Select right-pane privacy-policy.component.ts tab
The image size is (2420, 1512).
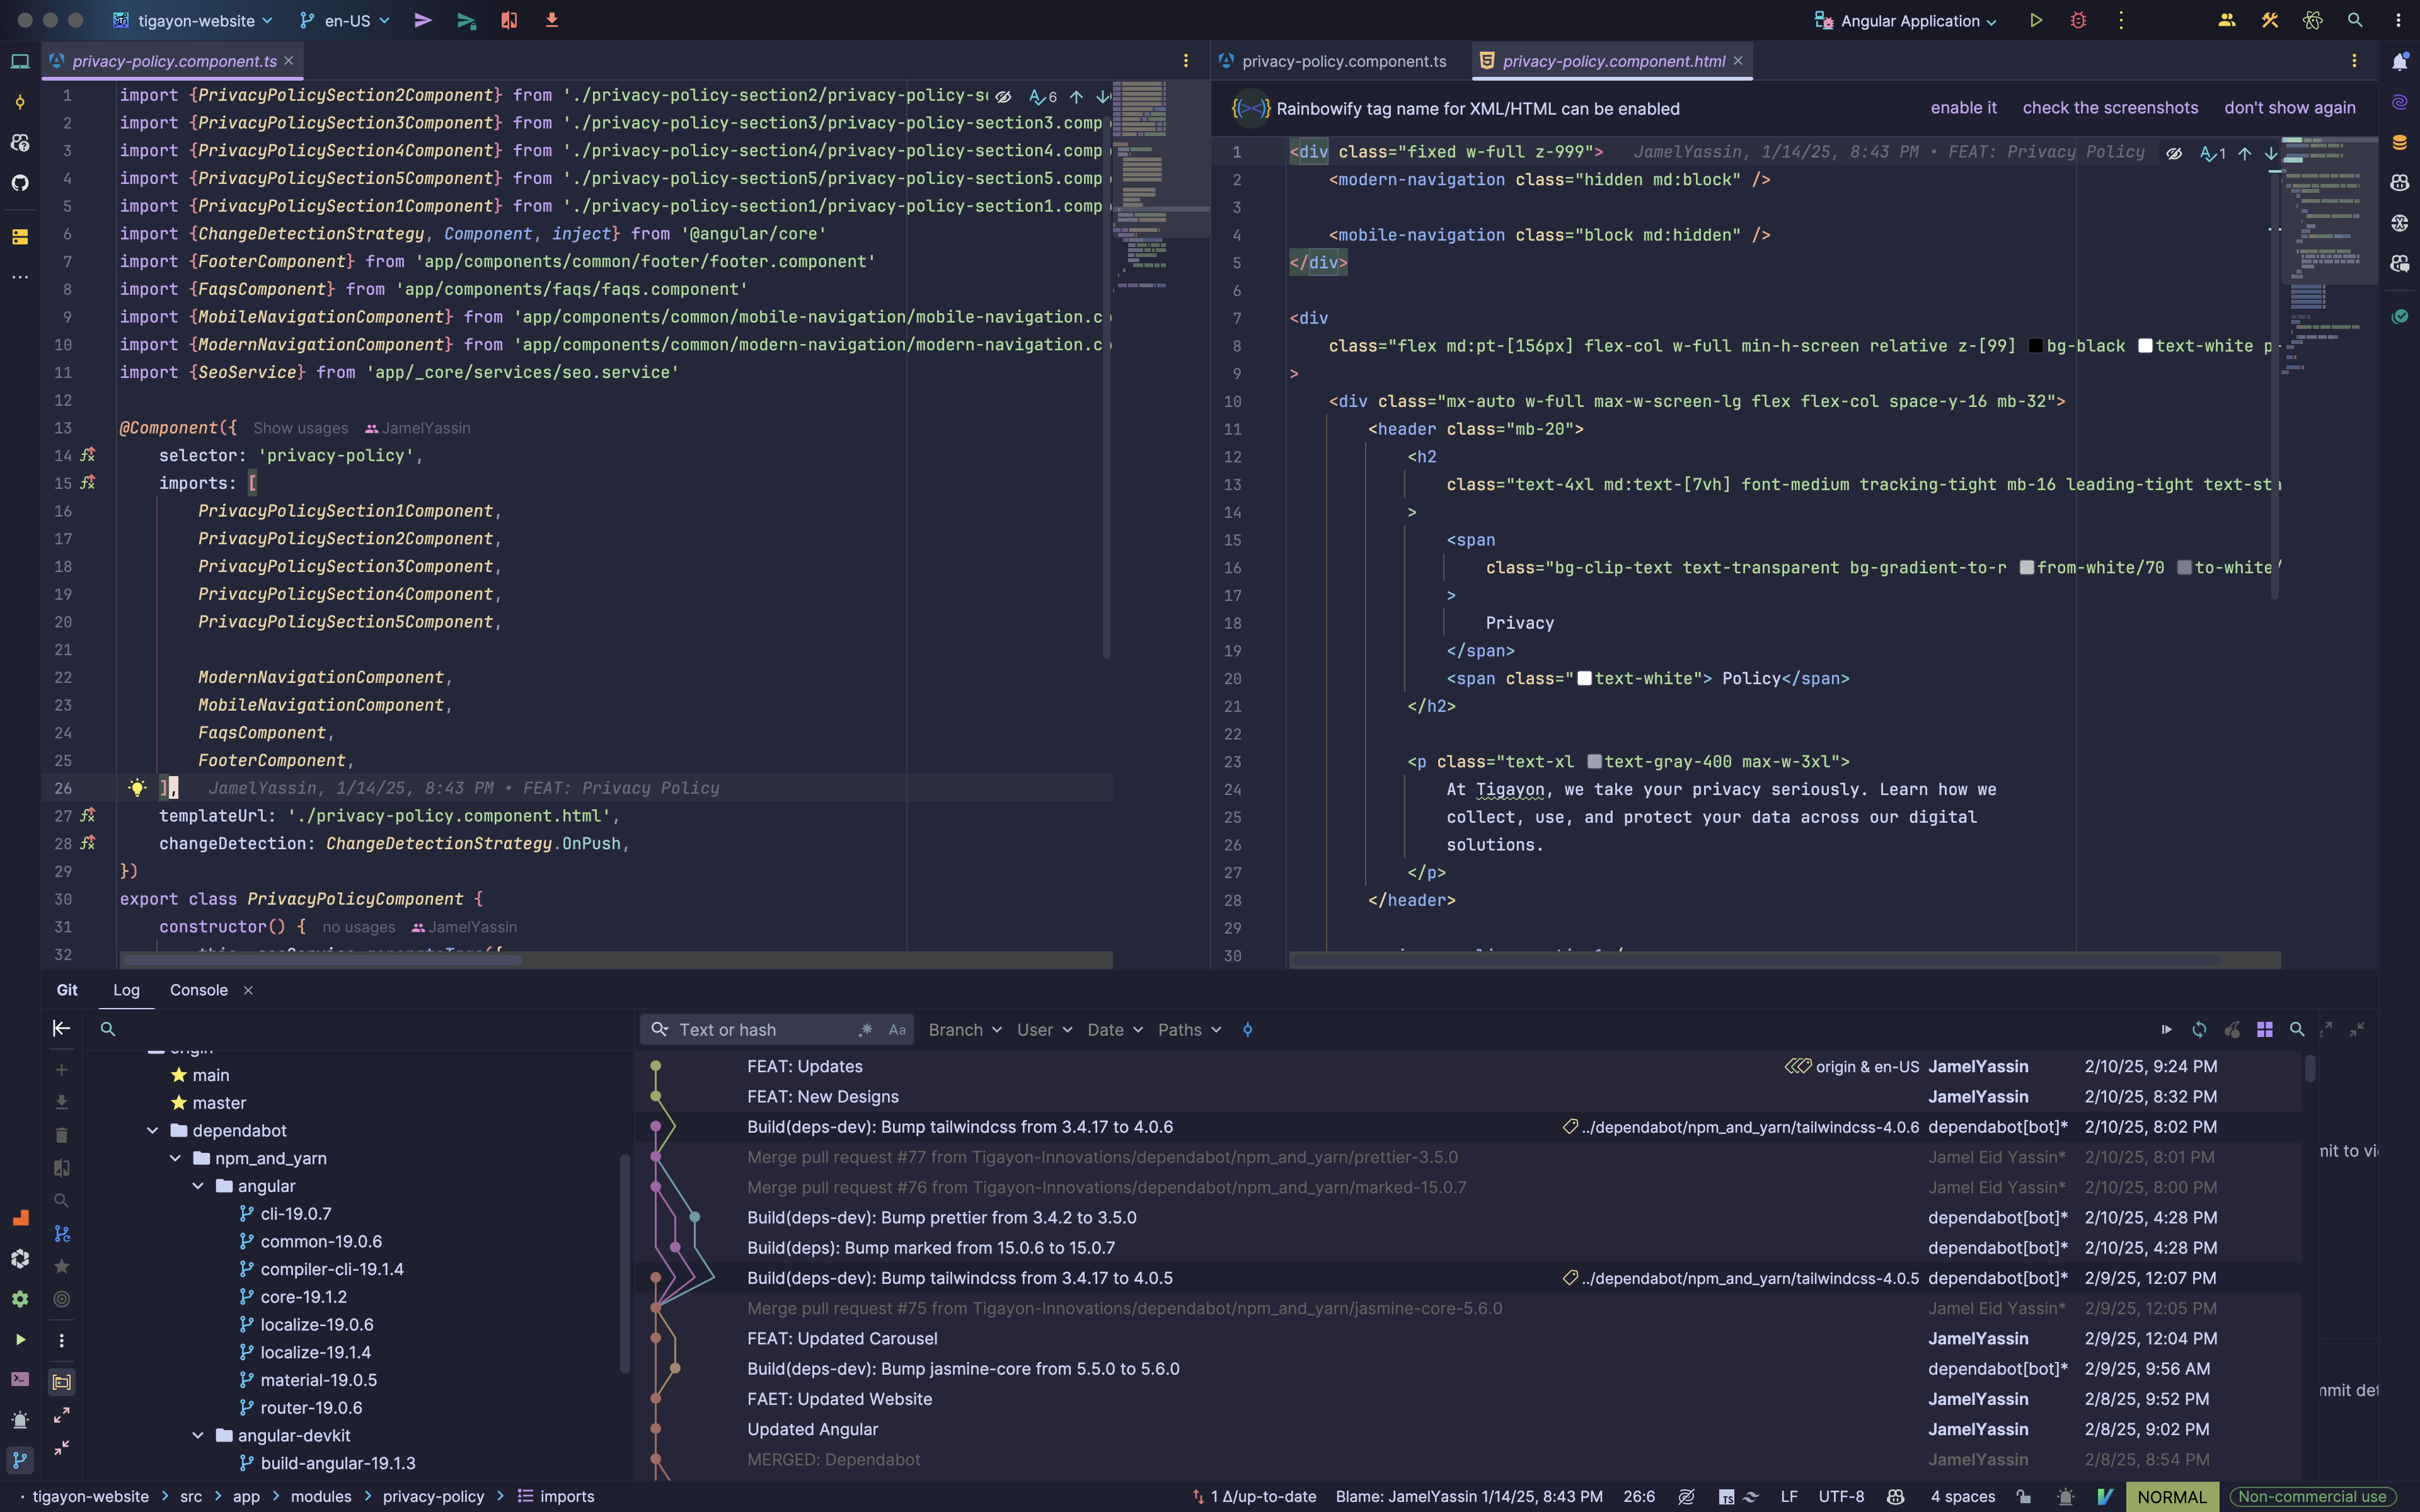1333,61
